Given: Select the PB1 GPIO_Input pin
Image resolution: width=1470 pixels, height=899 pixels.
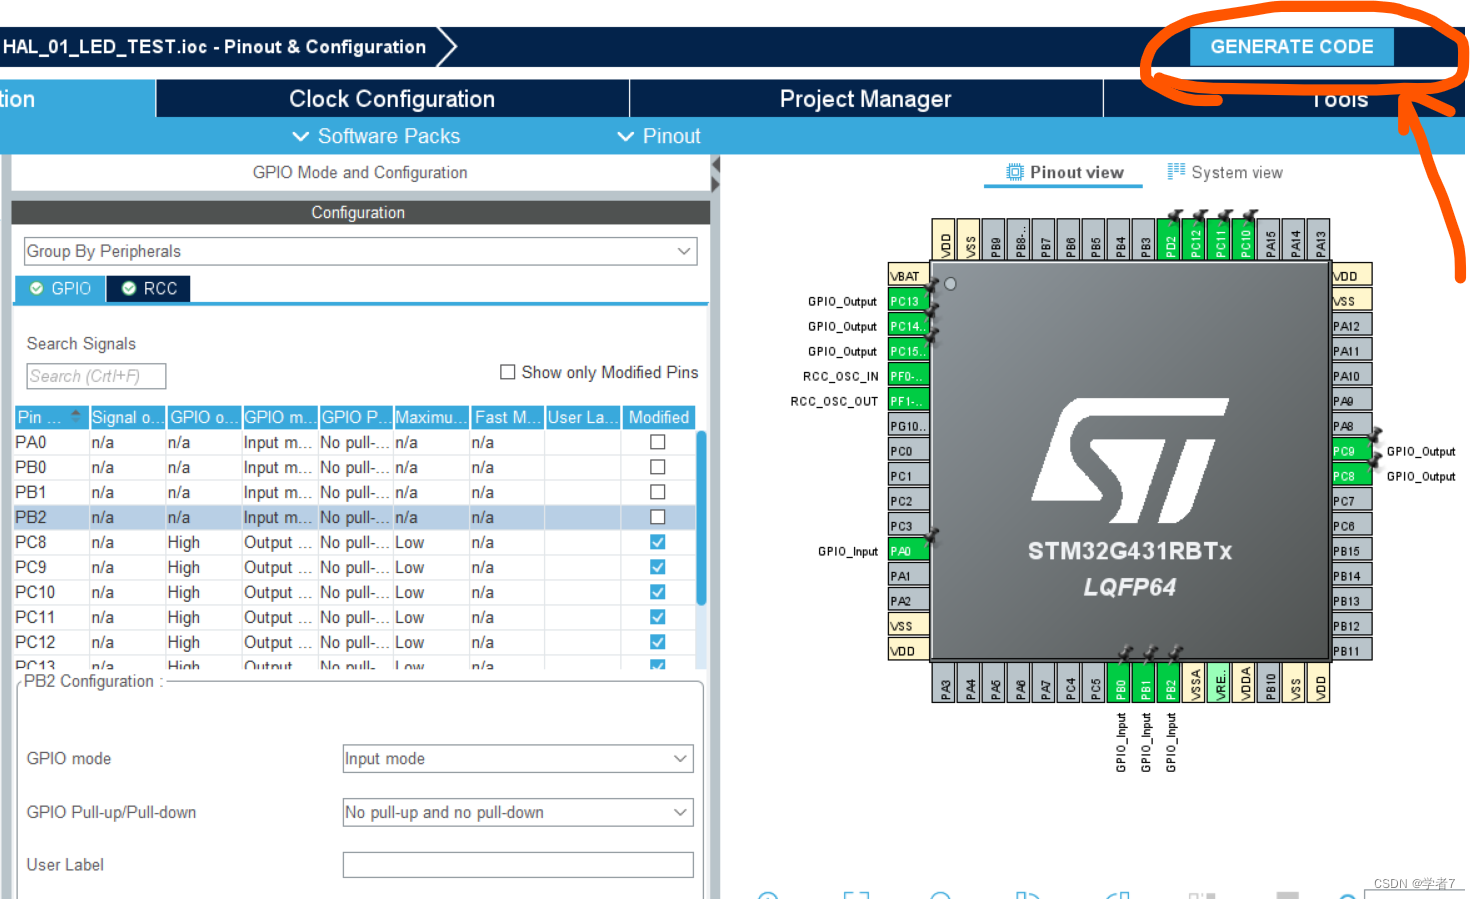Looking at the screenshot, I should 1143,684.
